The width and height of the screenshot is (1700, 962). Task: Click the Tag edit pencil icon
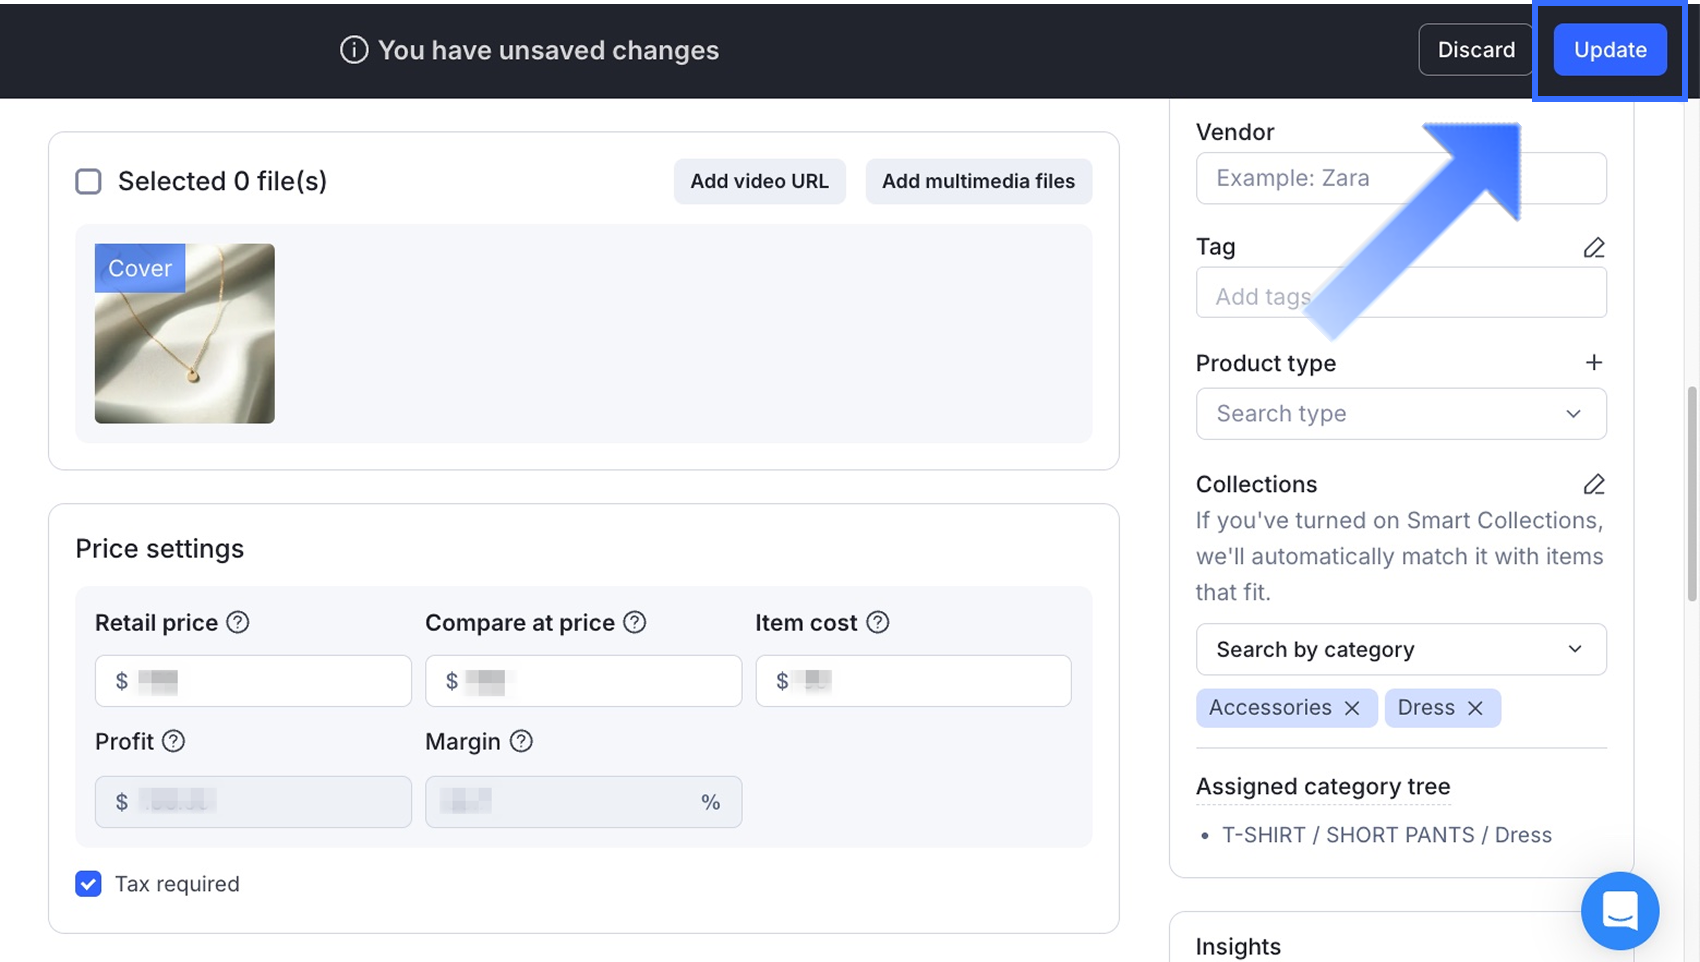(x=1593, y=247)
